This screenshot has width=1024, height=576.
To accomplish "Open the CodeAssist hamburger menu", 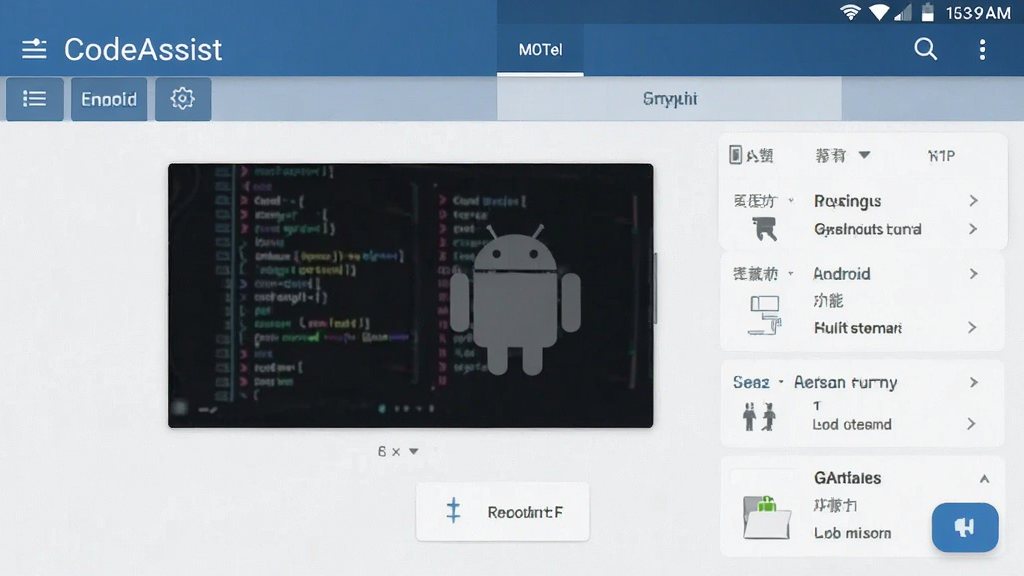I will (x=34, y=49).
